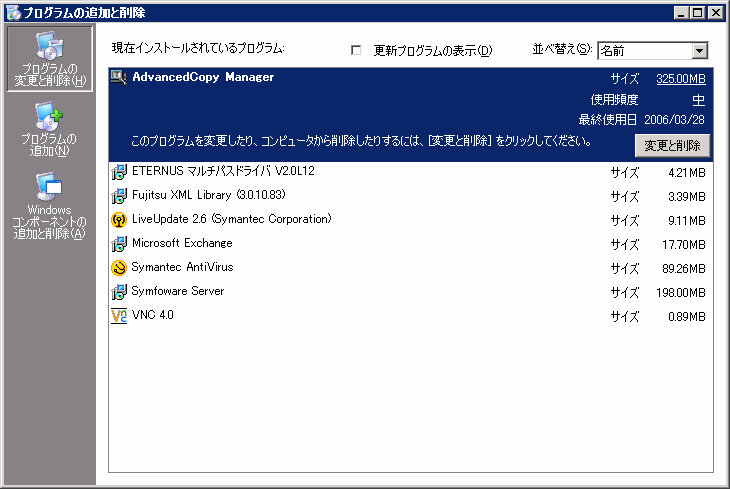Click the 2006/03/28 last used date

pyautogui.click(x=674, y=120)
